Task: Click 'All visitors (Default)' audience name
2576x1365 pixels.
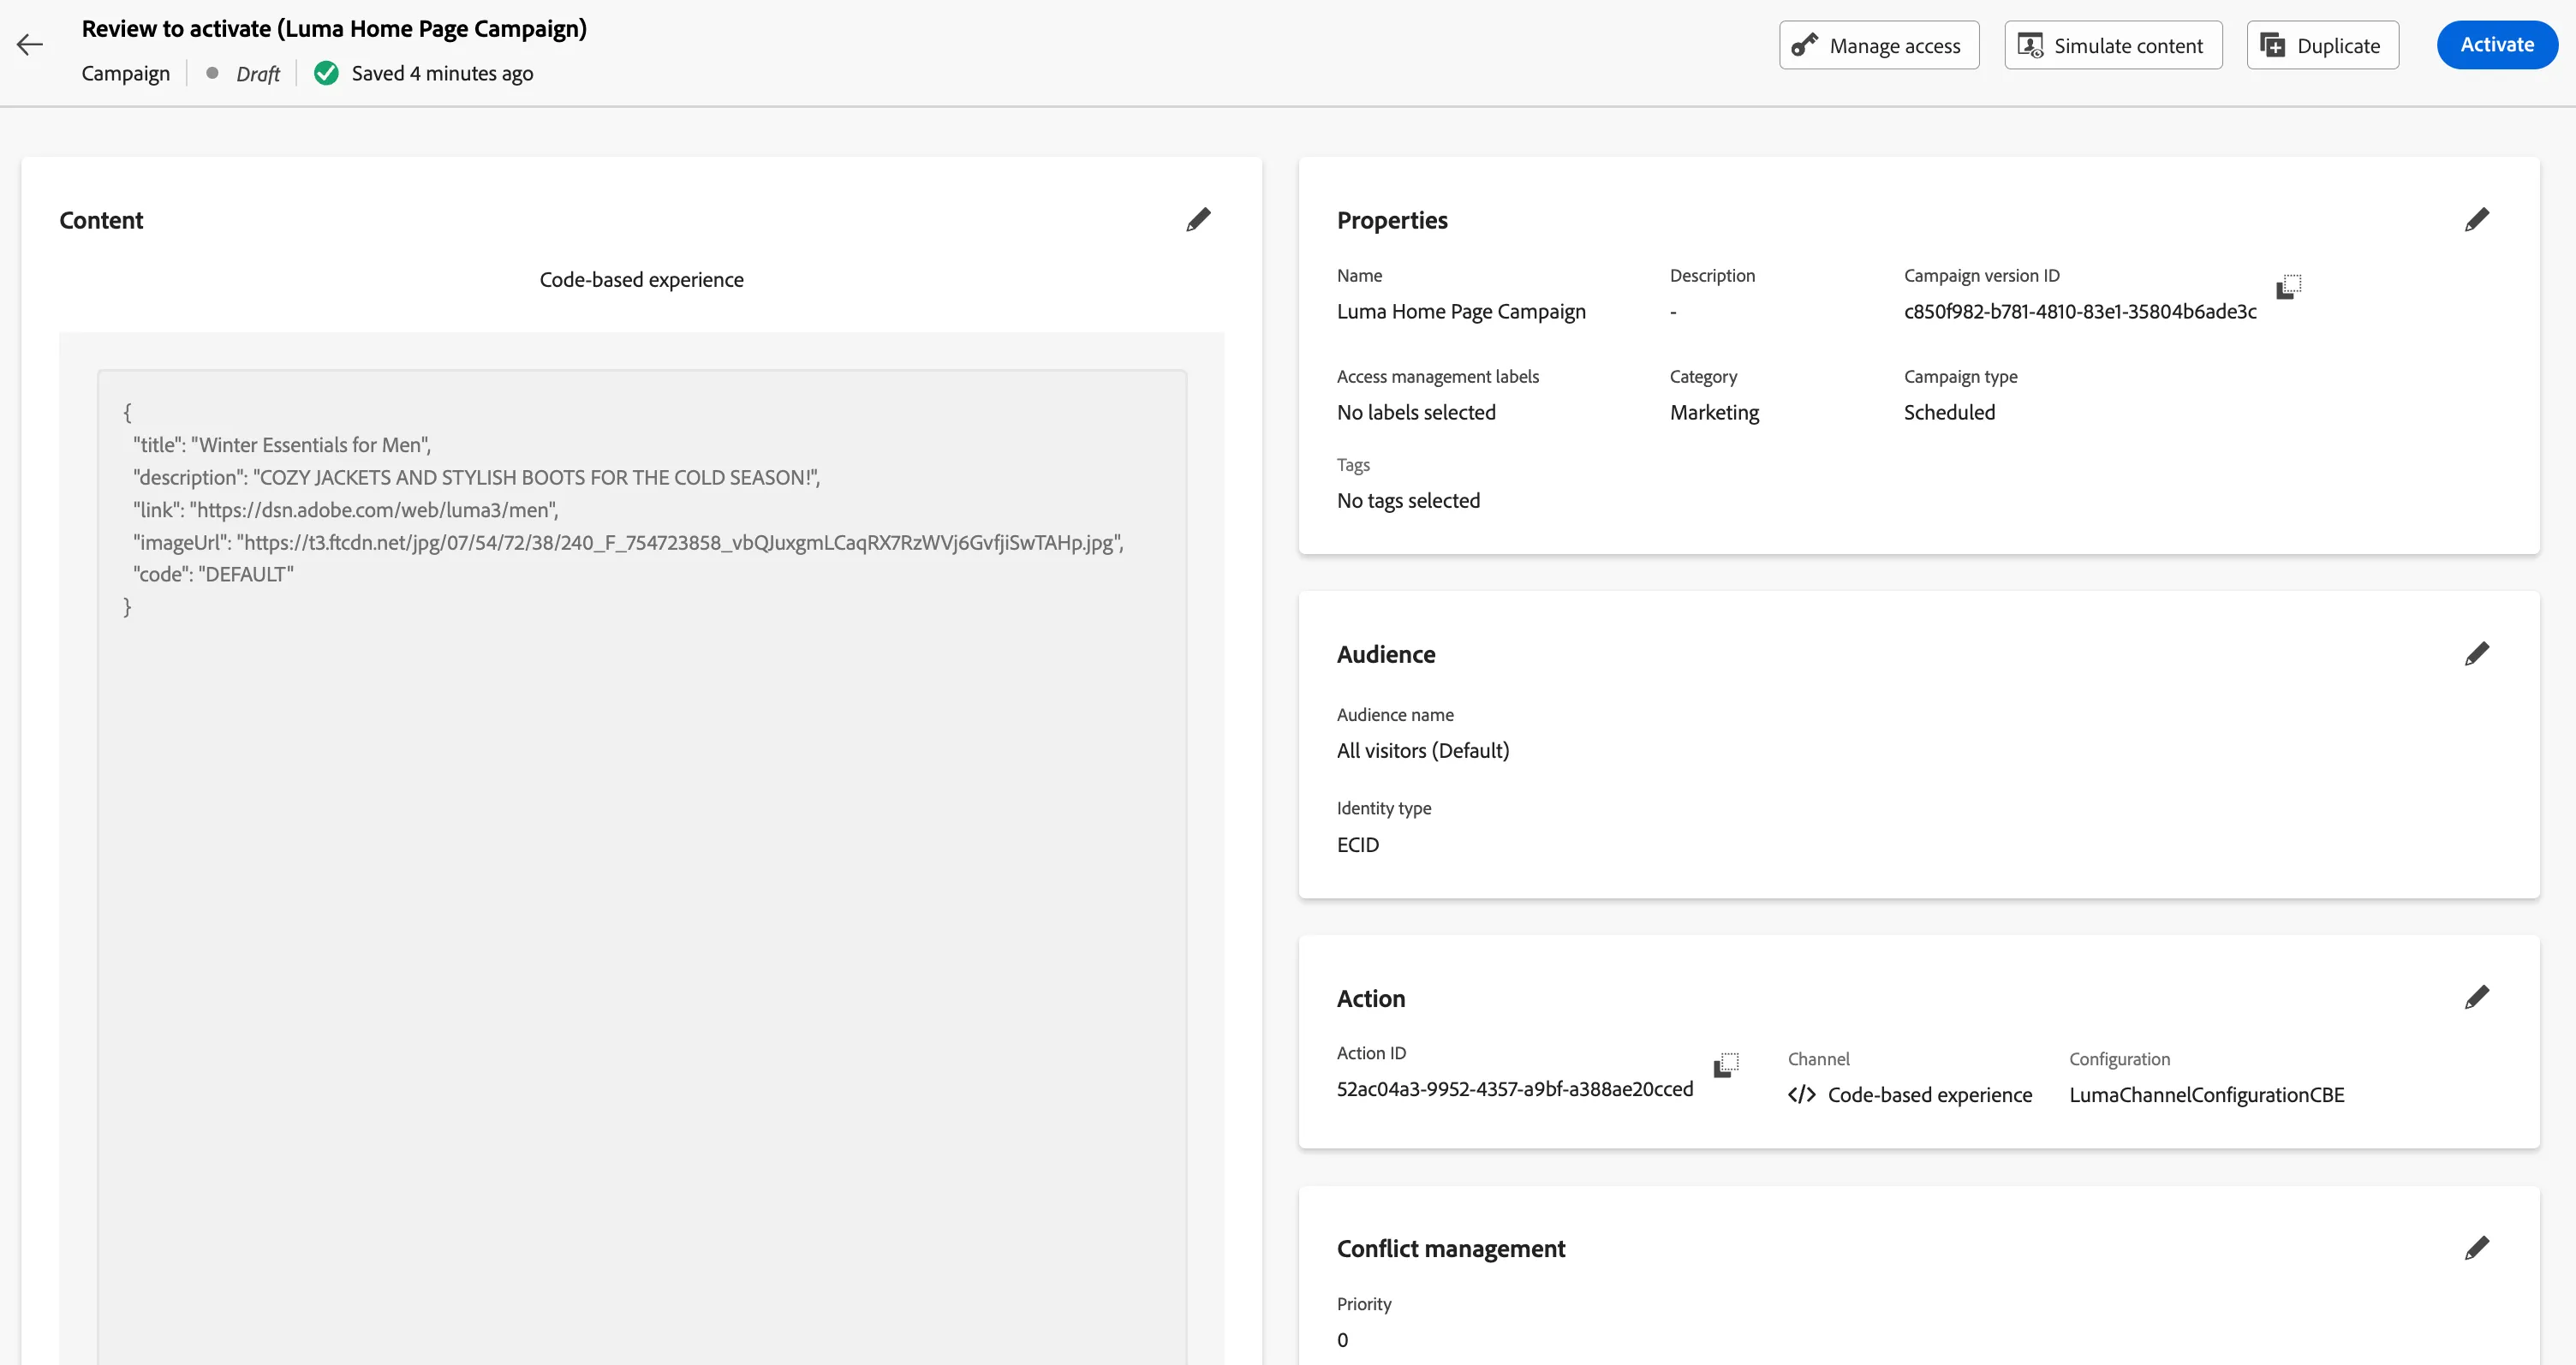Action: 1423,751
